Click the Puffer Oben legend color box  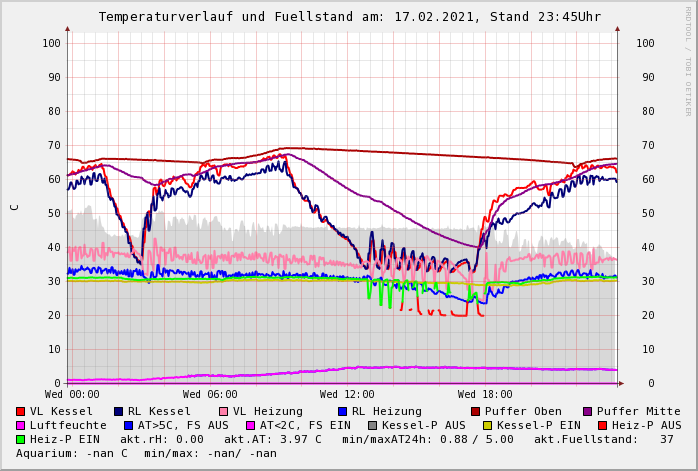click(476, 411)
